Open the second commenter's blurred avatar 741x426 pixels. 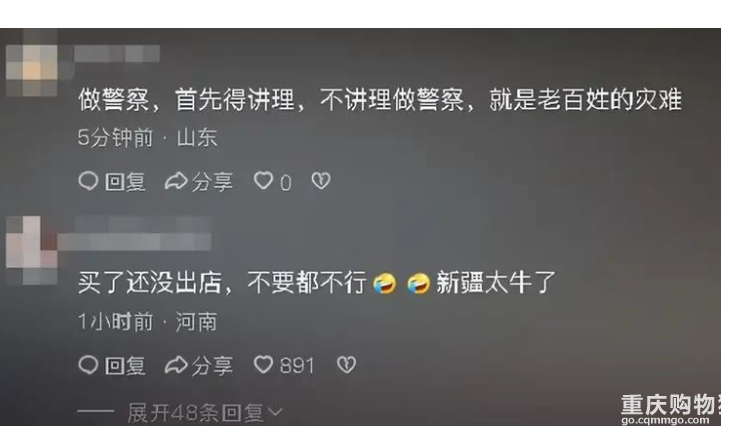pos(32,250)
